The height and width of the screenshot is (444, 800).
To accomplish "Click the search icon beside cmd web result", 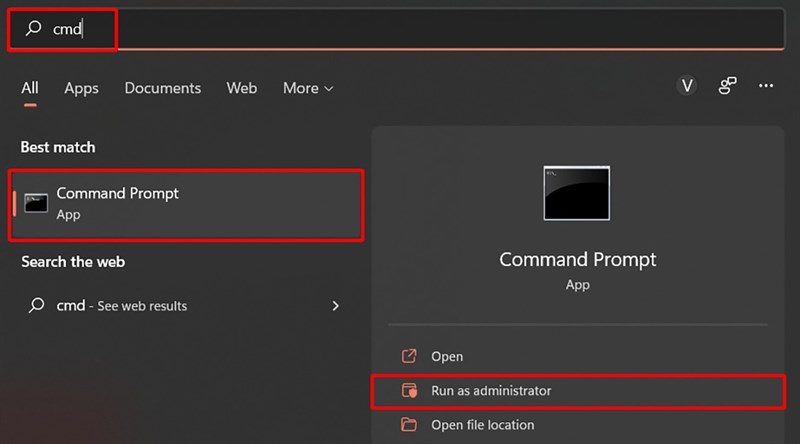I will pyautogui.click(x=37, y=305).
